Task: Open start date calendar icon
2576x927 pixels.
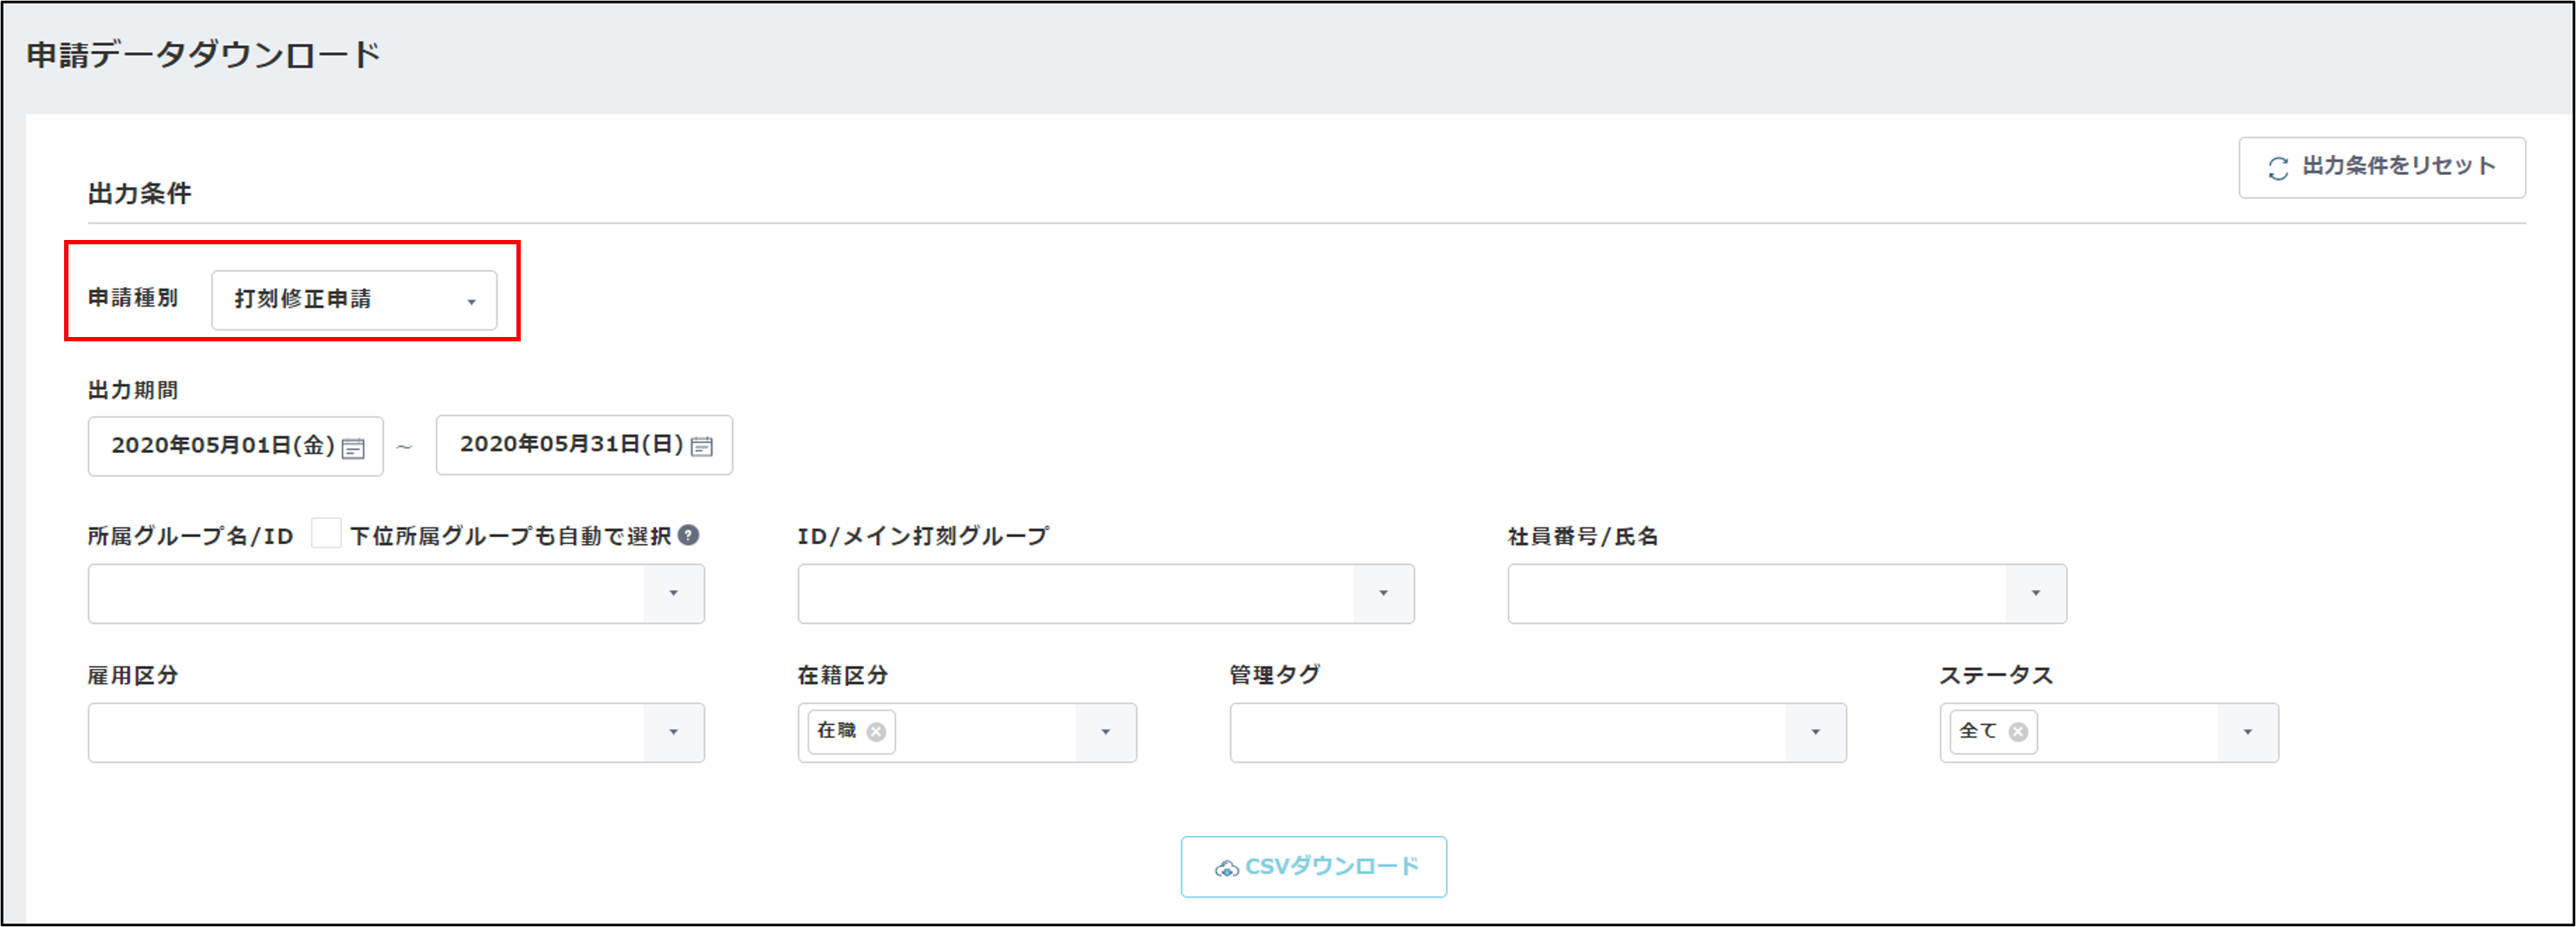Action: point(353,448)
